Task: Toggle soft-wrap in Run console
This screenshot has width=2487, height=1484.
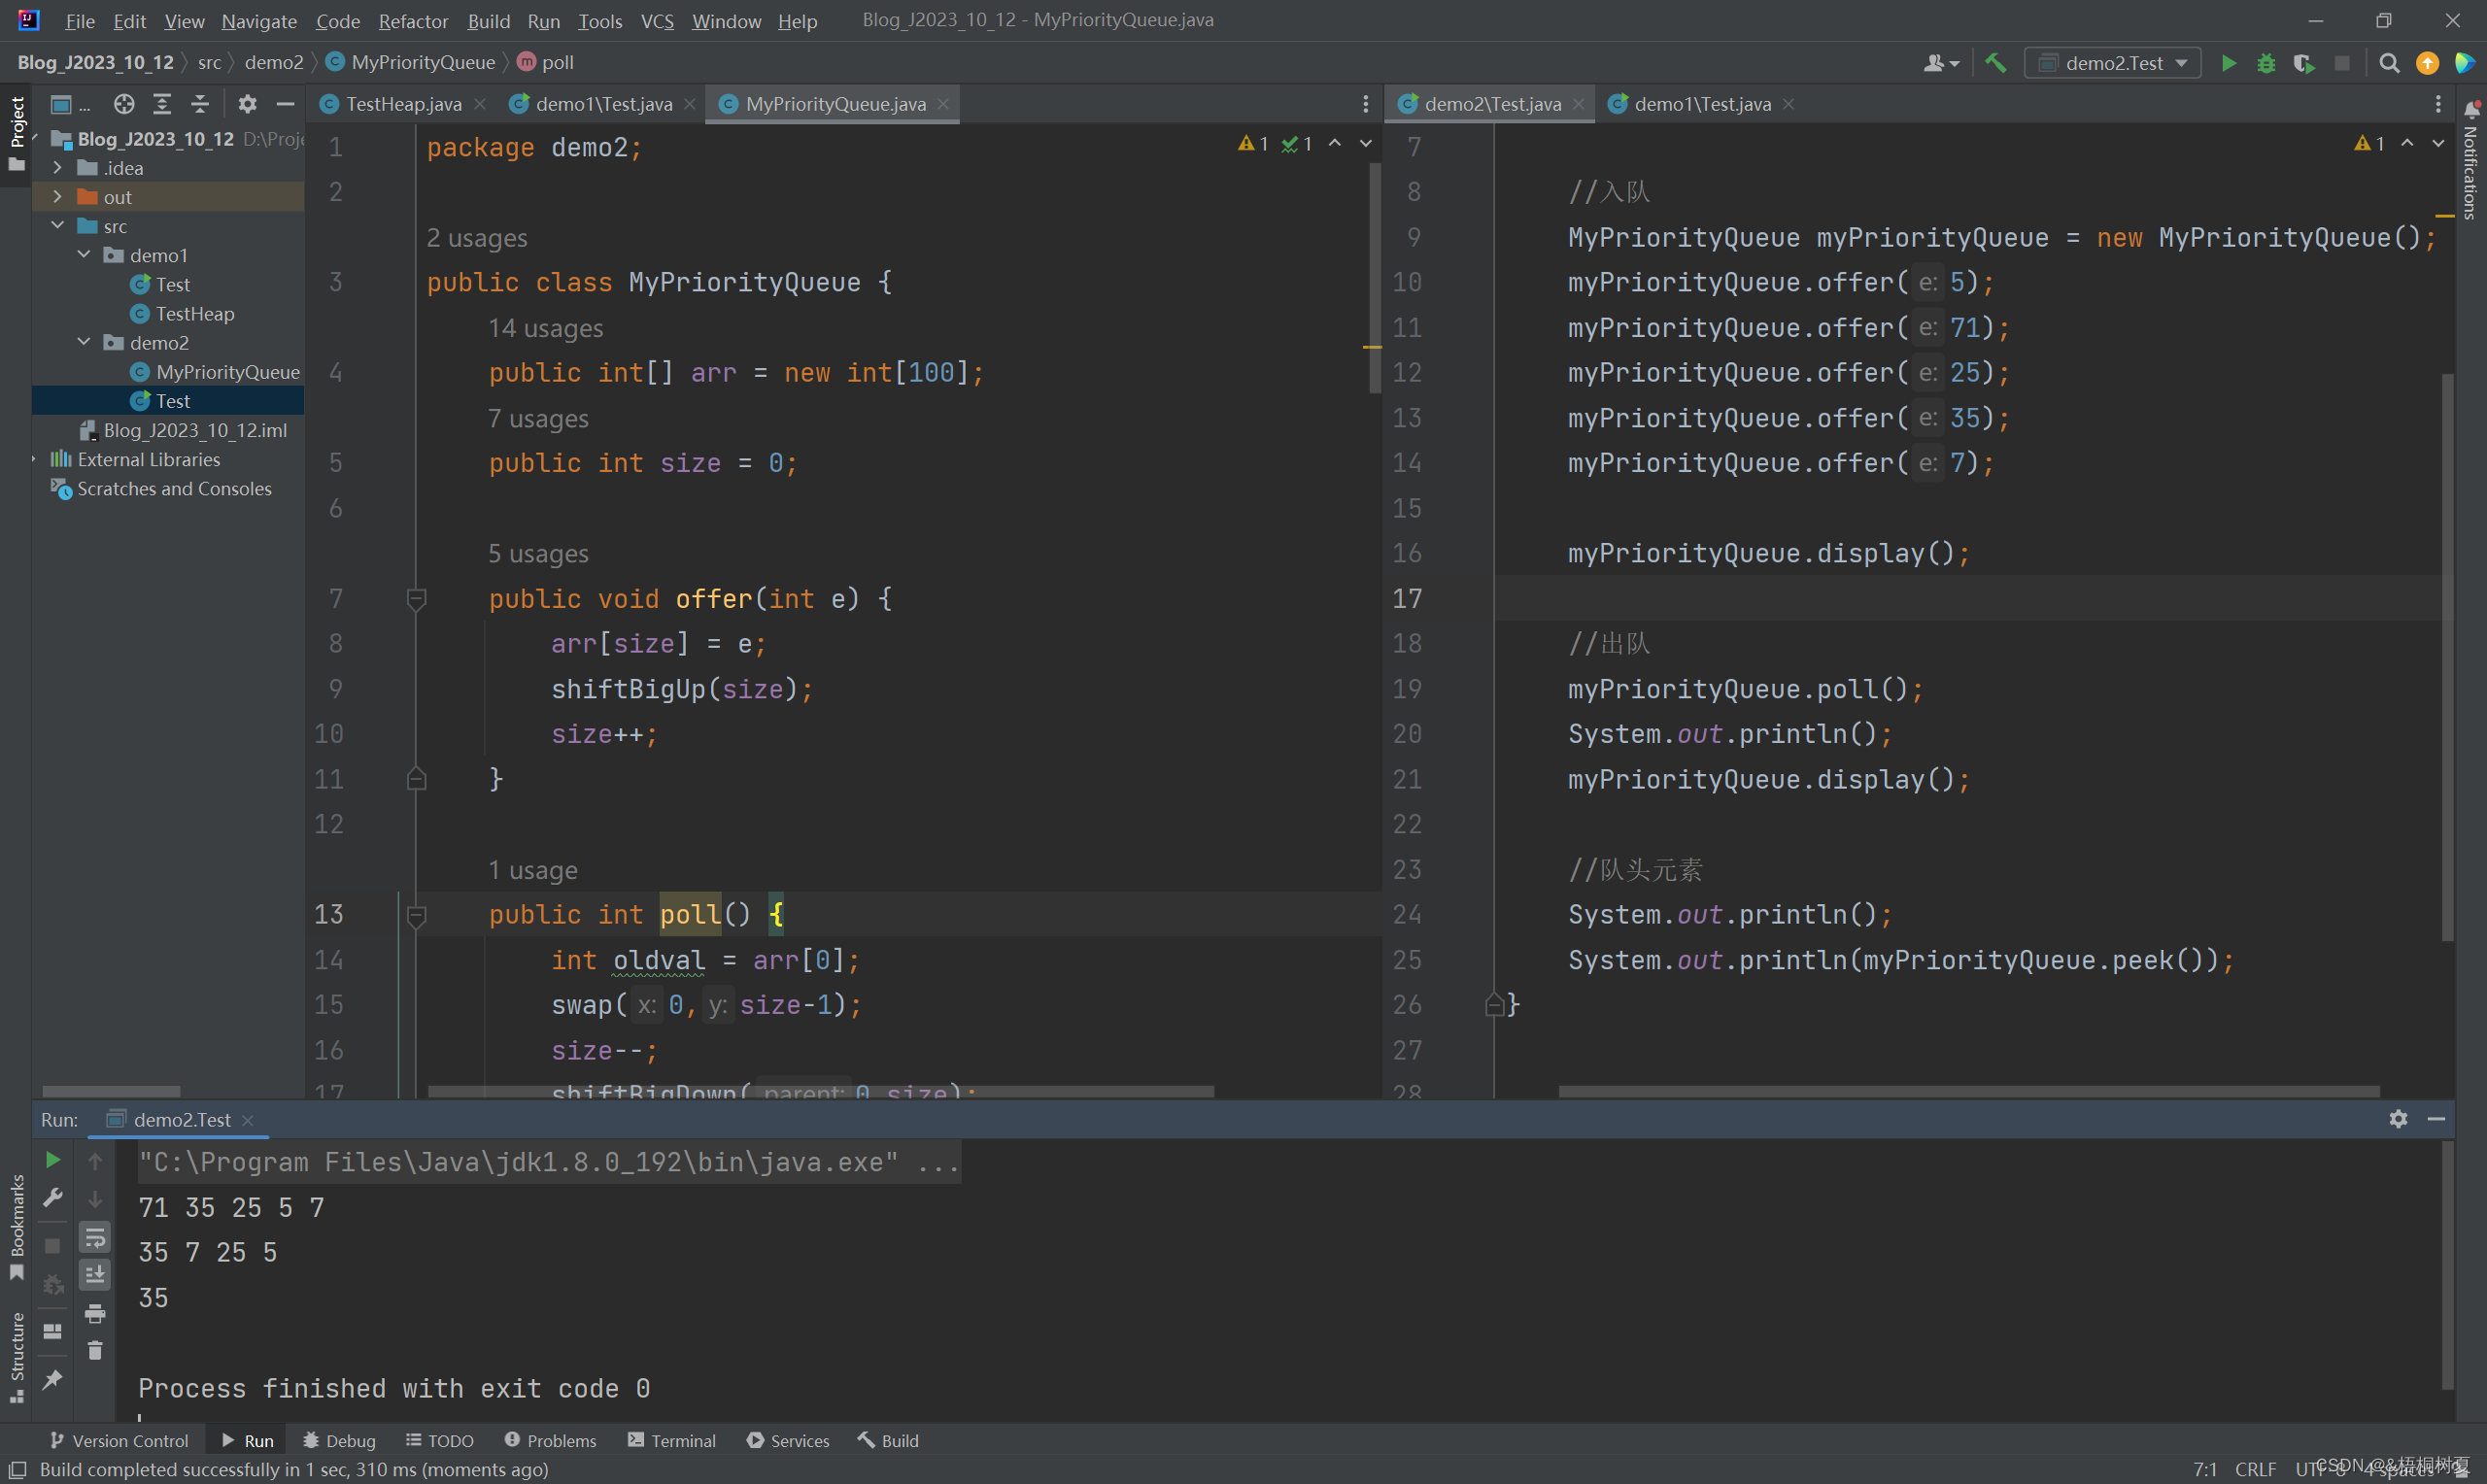Action: [95, 1237]
